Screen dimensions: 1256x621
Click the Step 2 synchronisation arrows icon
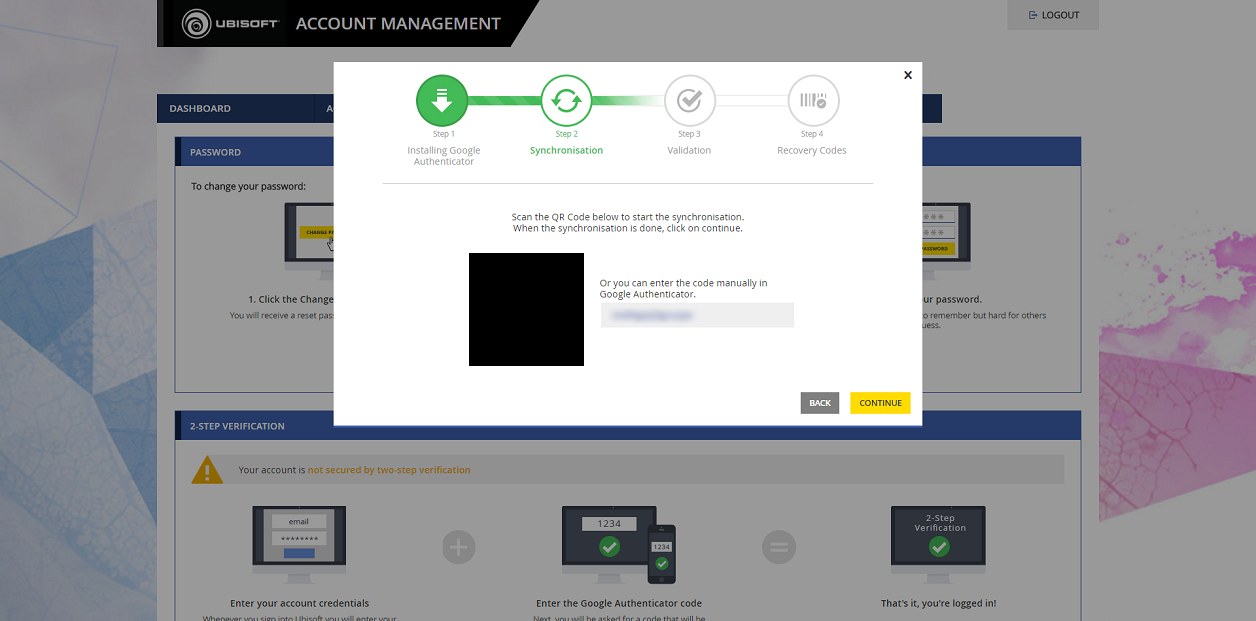point(566,101)
